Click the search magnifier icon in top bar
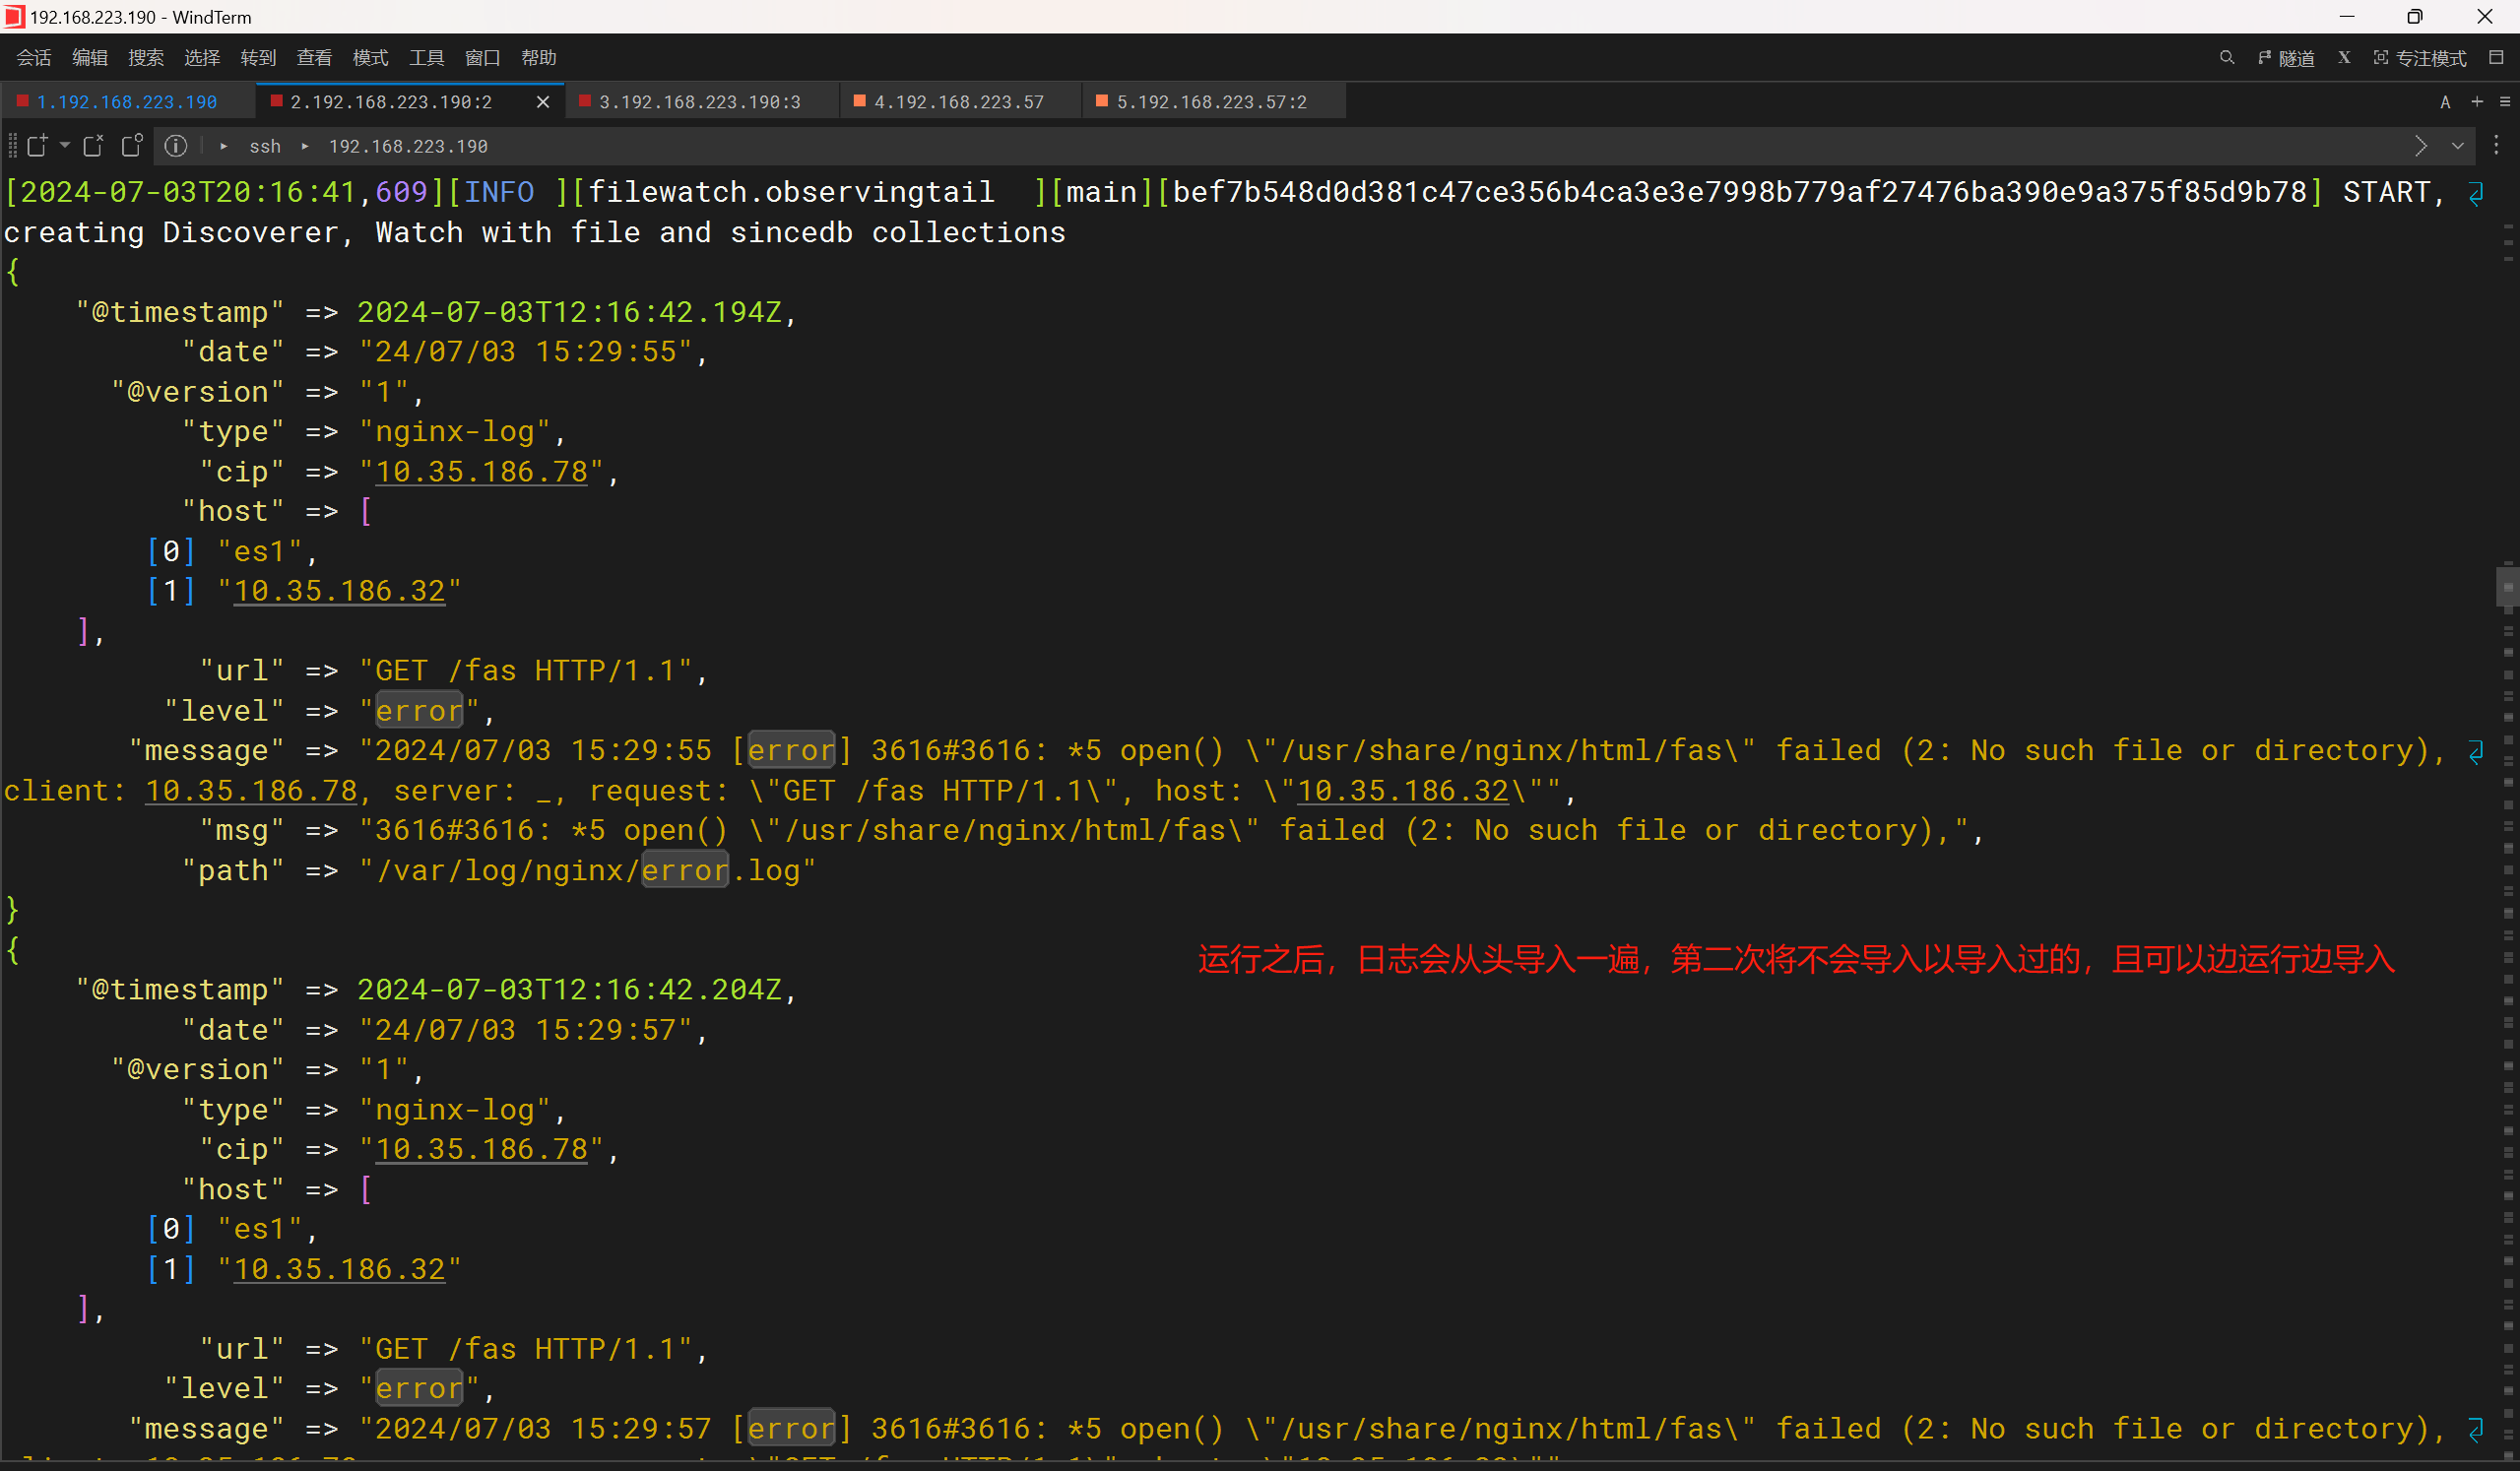The width and height of the screenshot is (2520, 1471). click(2226, 58)
